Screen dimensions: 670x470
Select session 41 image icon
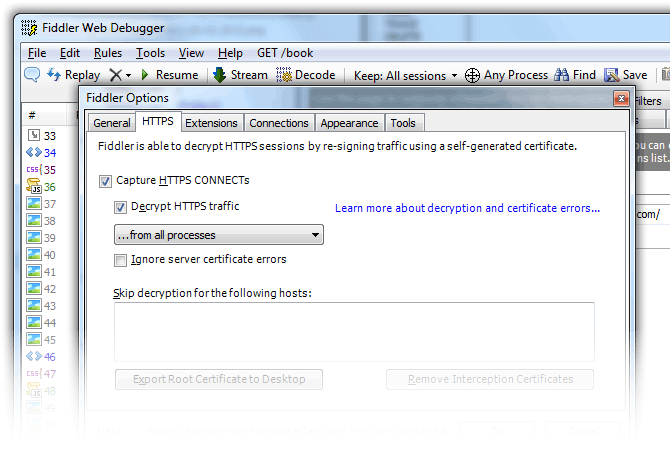pos(34,271)
